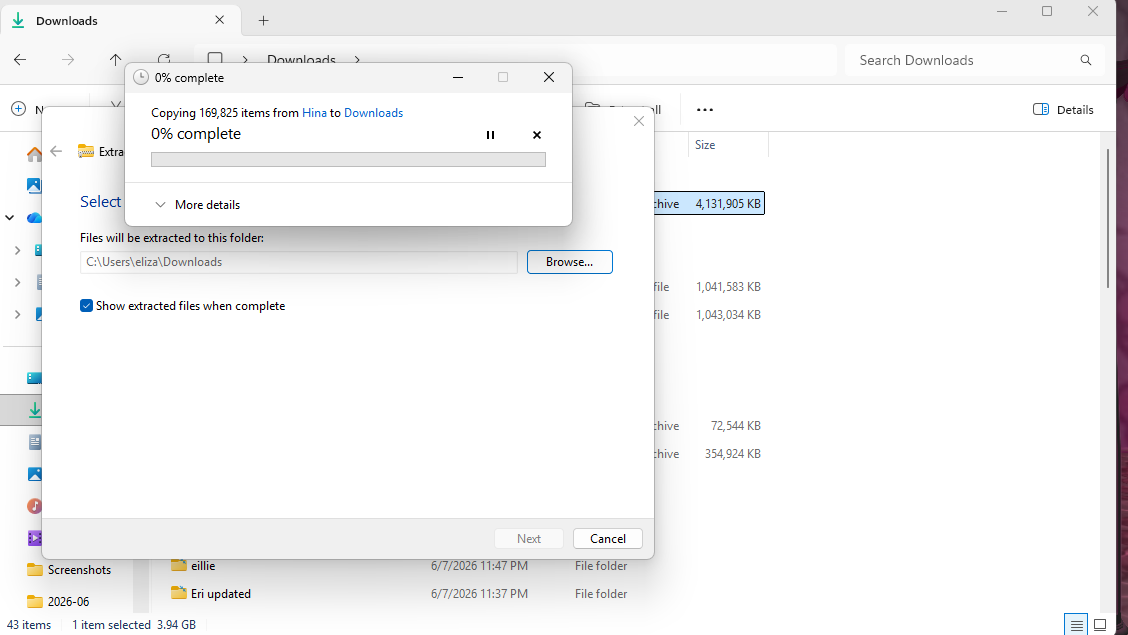Screen dimensions: 1128x635
Task: Navigate forward in File Explorer
Action: click(68, 60)
